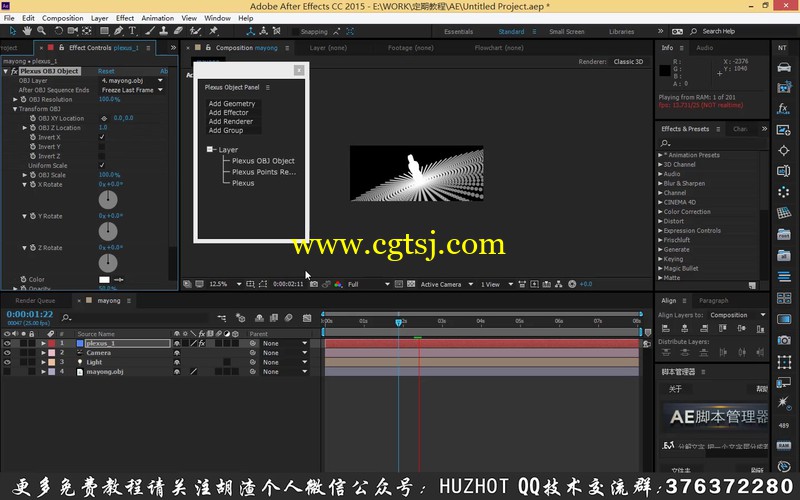
Task: Open the 12.5% magnification dropdown
Action: coord(225,284)
